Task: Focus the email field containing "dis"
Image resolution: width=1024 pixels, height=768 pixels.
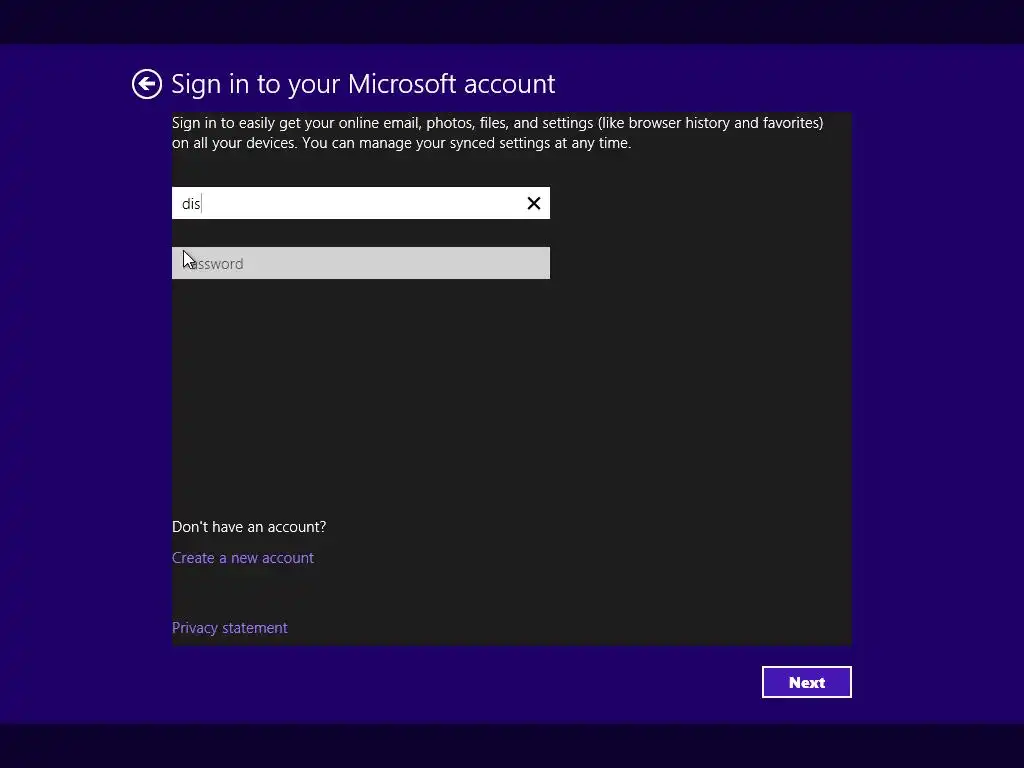Action: 360,204
